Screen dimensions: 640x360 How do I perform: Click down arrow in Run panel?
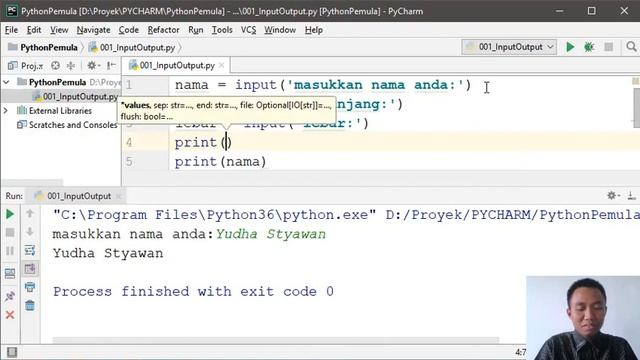tap(30, 232)
